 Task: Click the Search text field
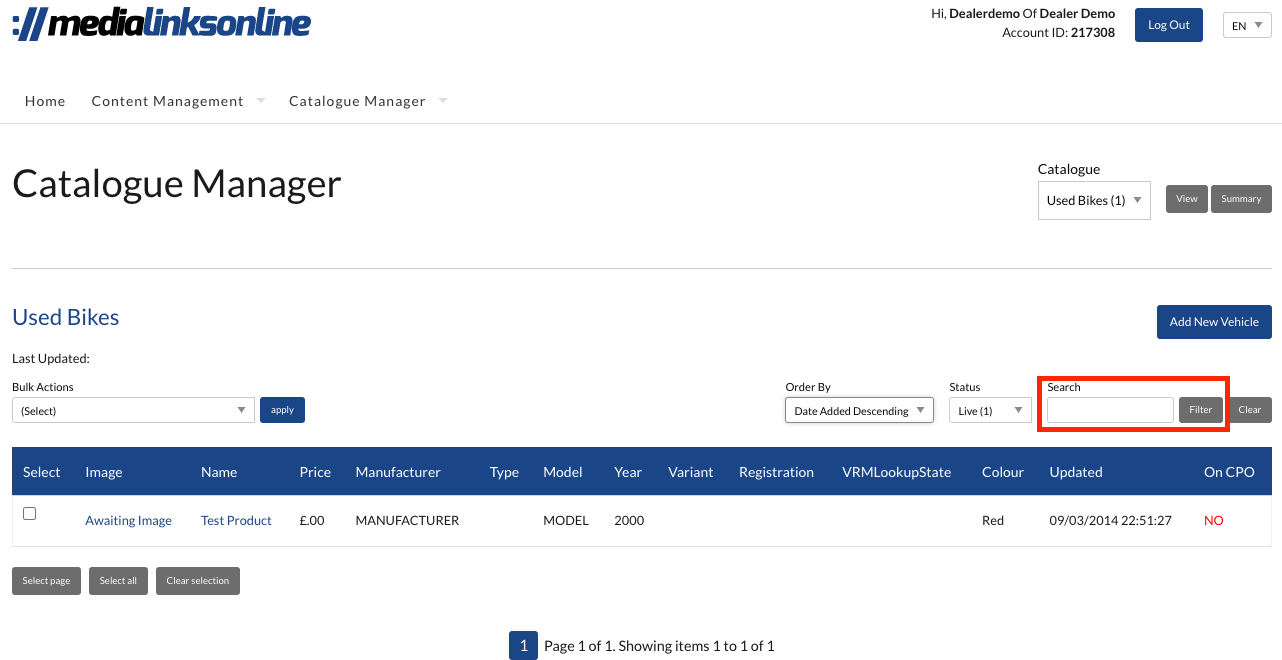[1110, 410]
